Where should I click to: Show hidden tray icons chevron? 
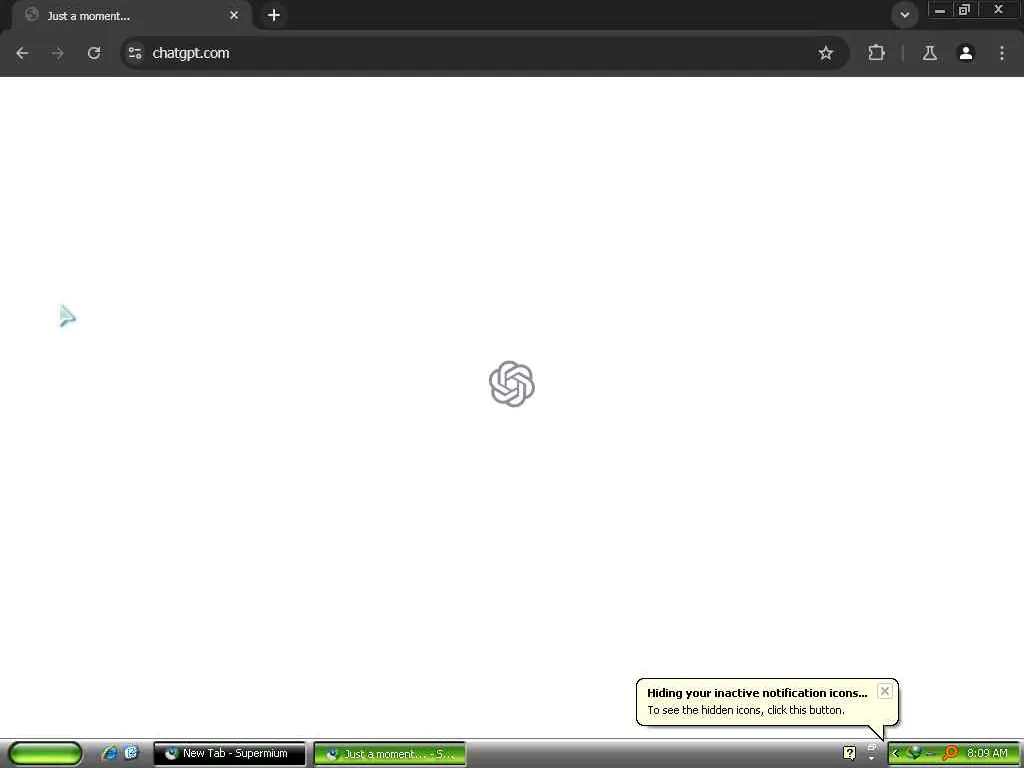pos(896,754)
